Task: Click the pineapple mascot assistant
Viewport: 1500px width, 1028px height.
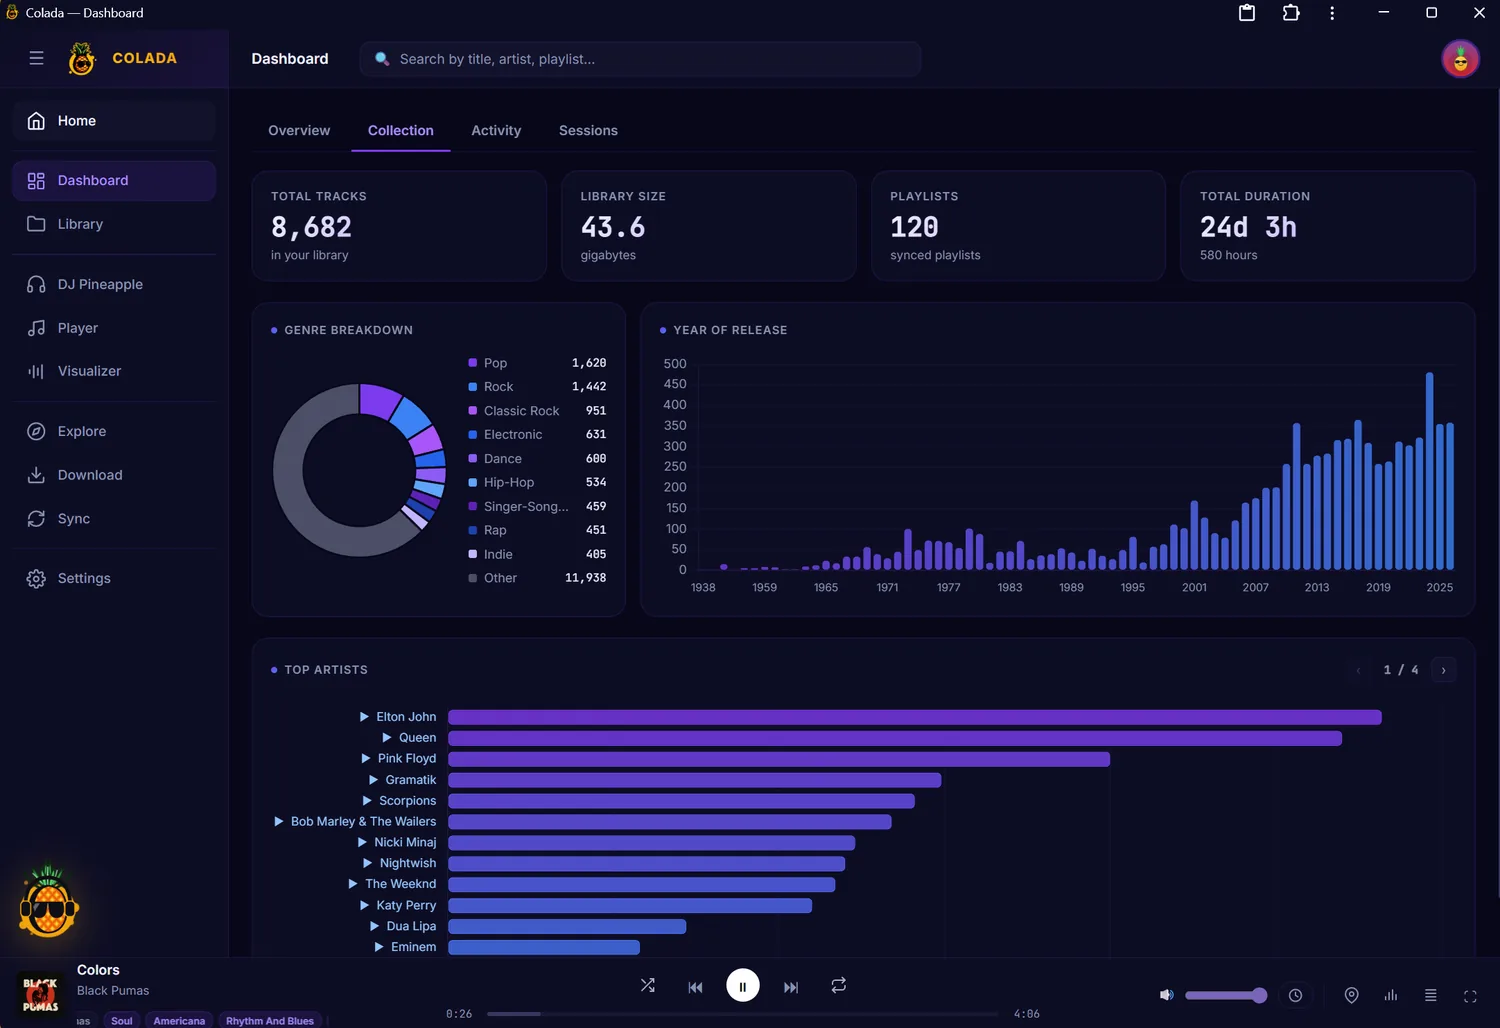Action: 48,902
